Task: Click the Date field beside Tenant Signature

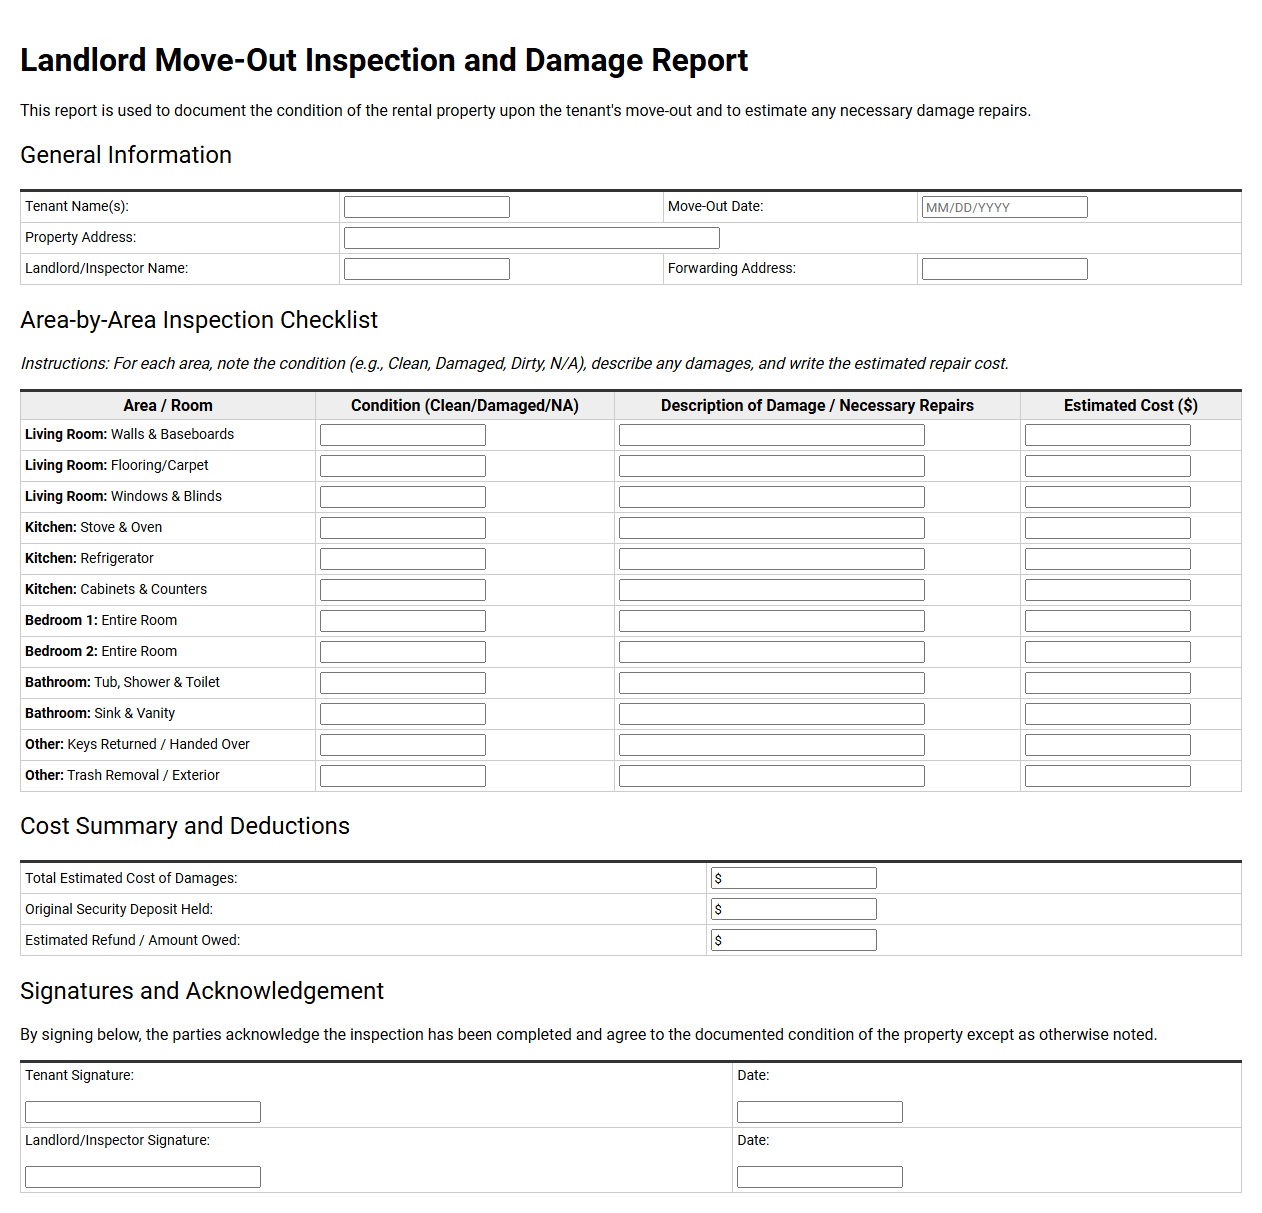Action: 820,1112
